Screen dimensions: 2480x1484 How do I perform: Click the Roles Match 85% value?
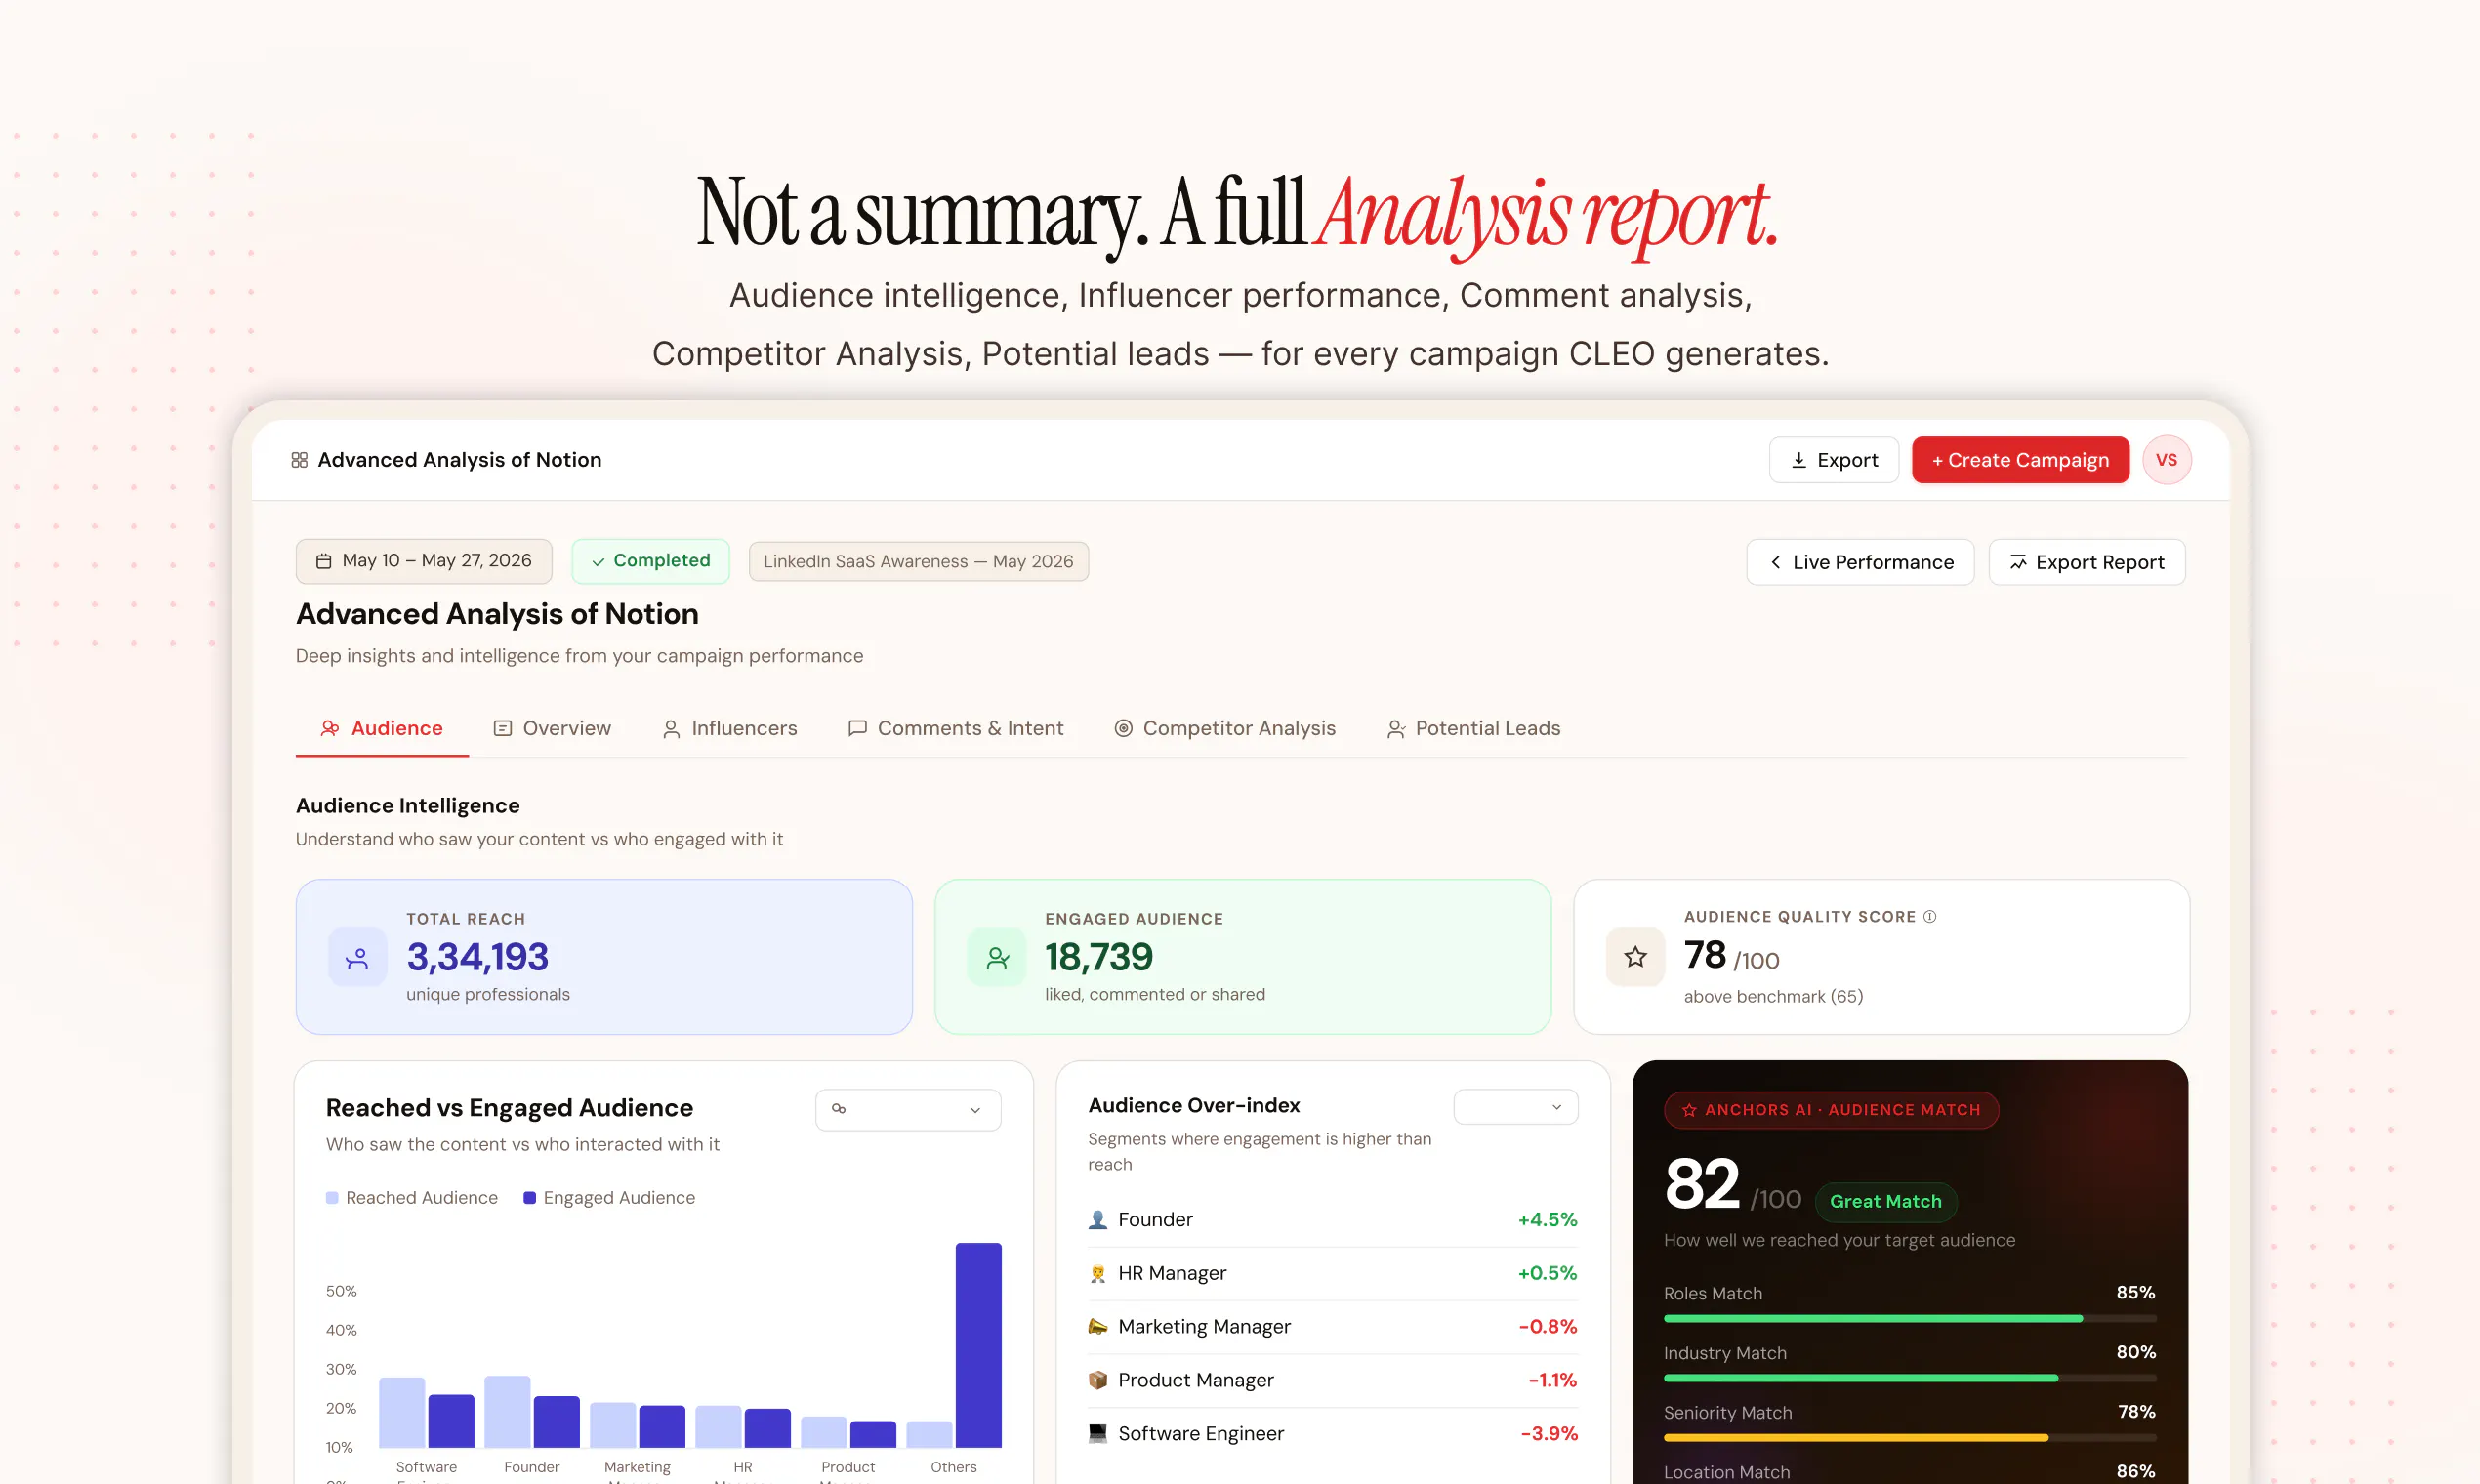[2136, 1293]
